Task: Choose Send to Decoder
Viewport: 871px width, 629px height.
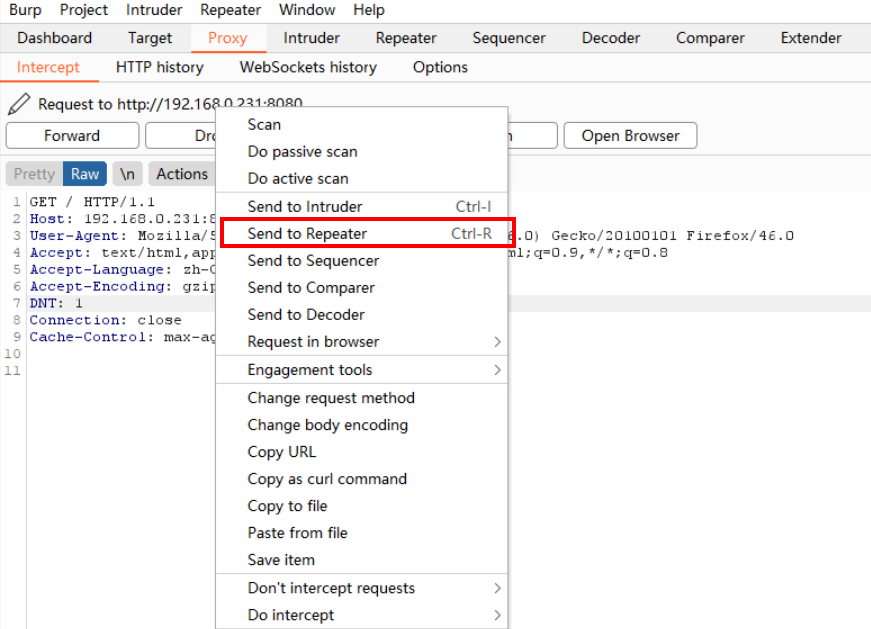Action: coord(362,314)
